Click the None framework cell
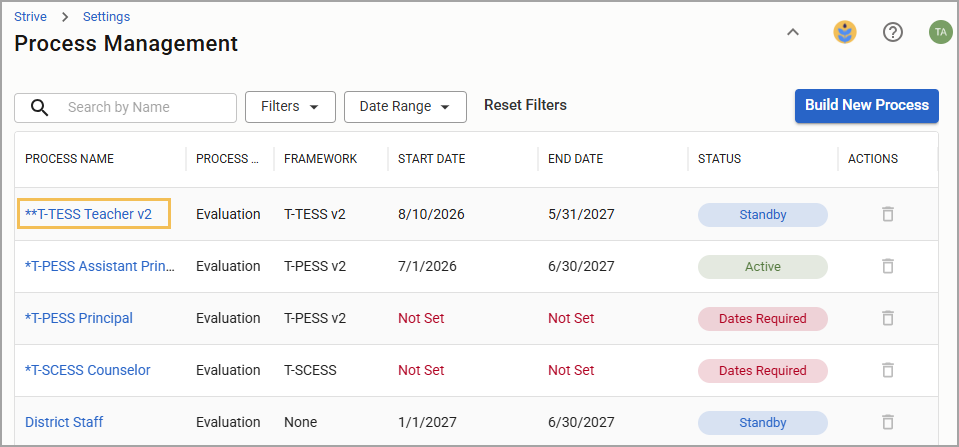Screen dimensions: 959x447 click(300, 422)
